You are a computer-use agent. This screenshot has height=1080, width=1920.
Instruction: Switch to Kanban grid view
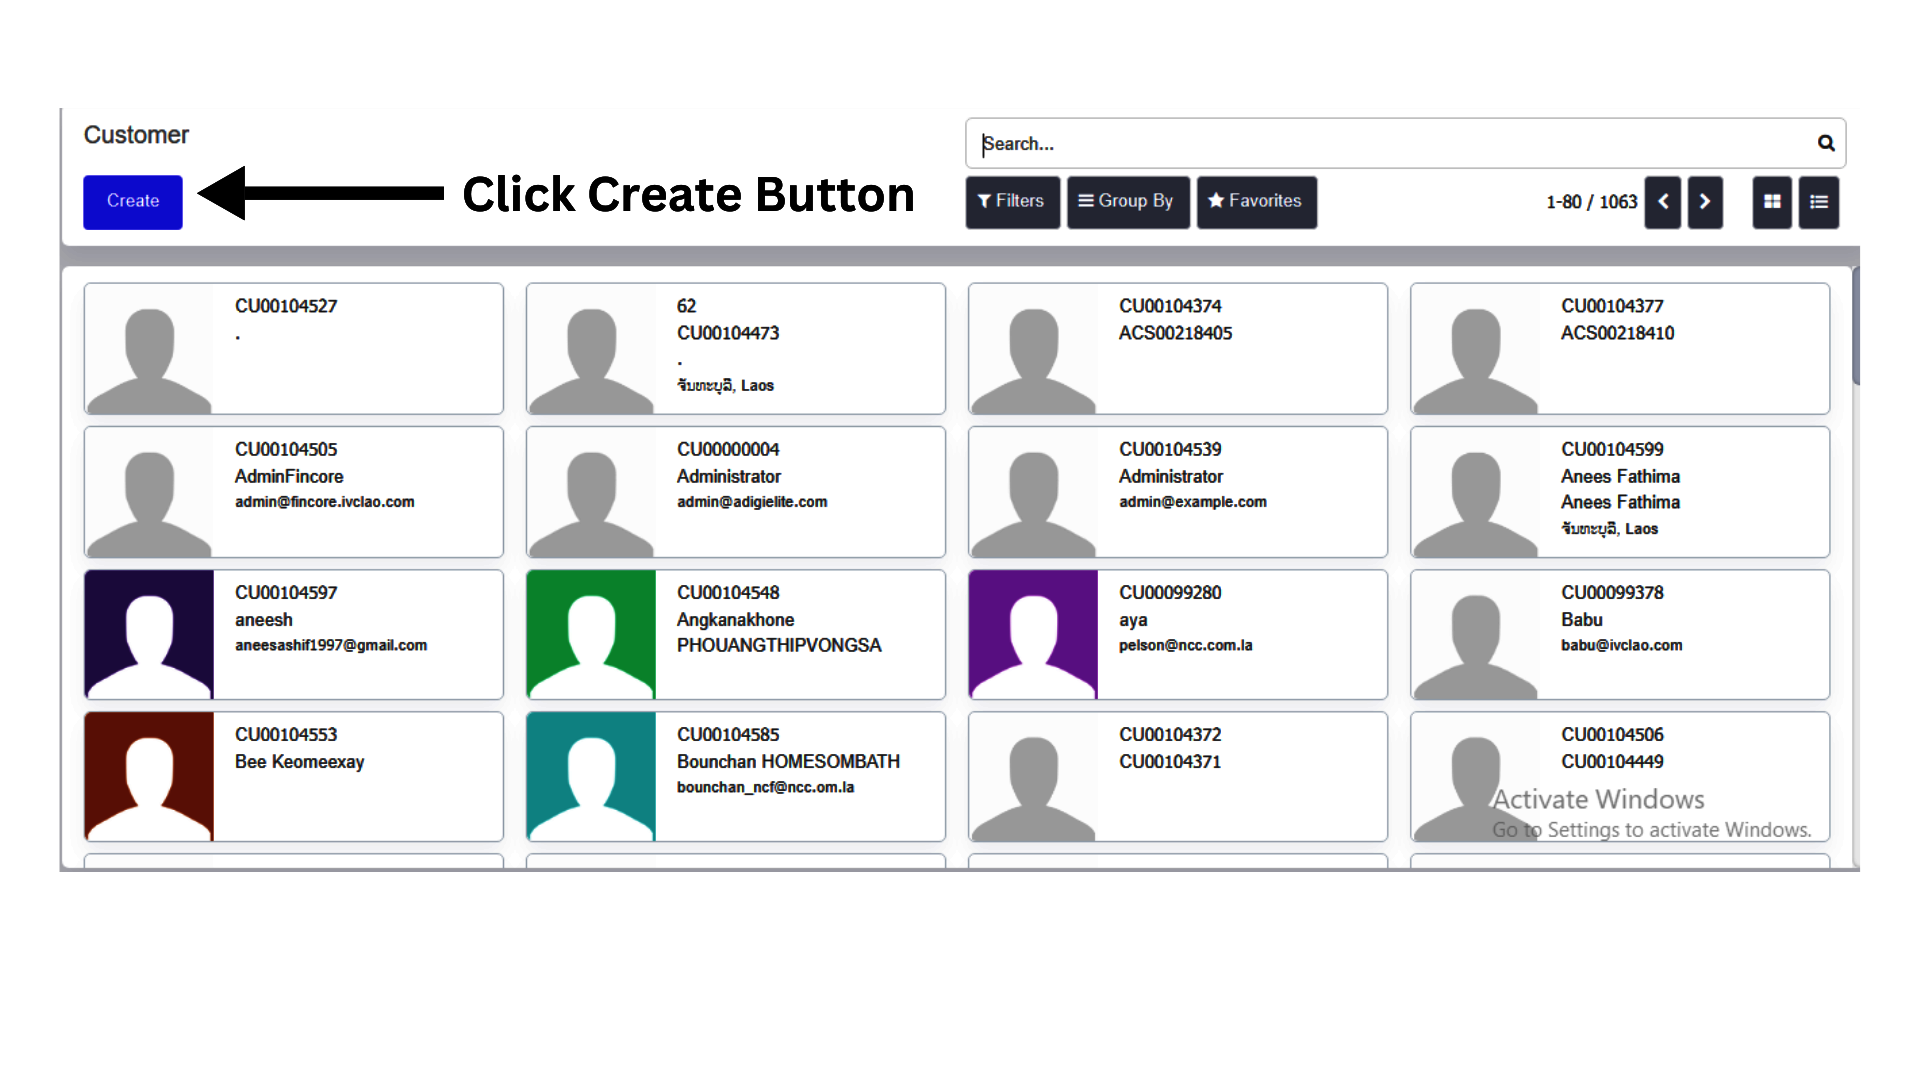1772,202
